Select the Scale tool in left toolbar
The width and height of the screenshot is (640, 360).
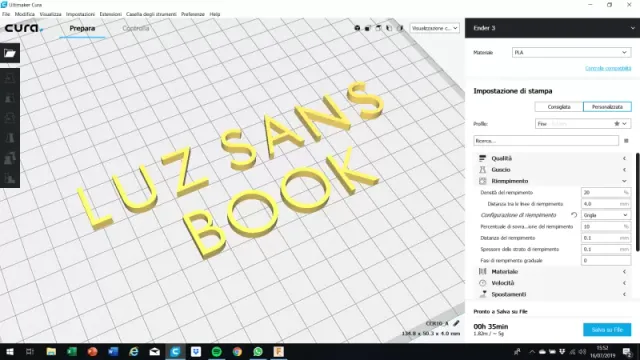click(10, 98)
